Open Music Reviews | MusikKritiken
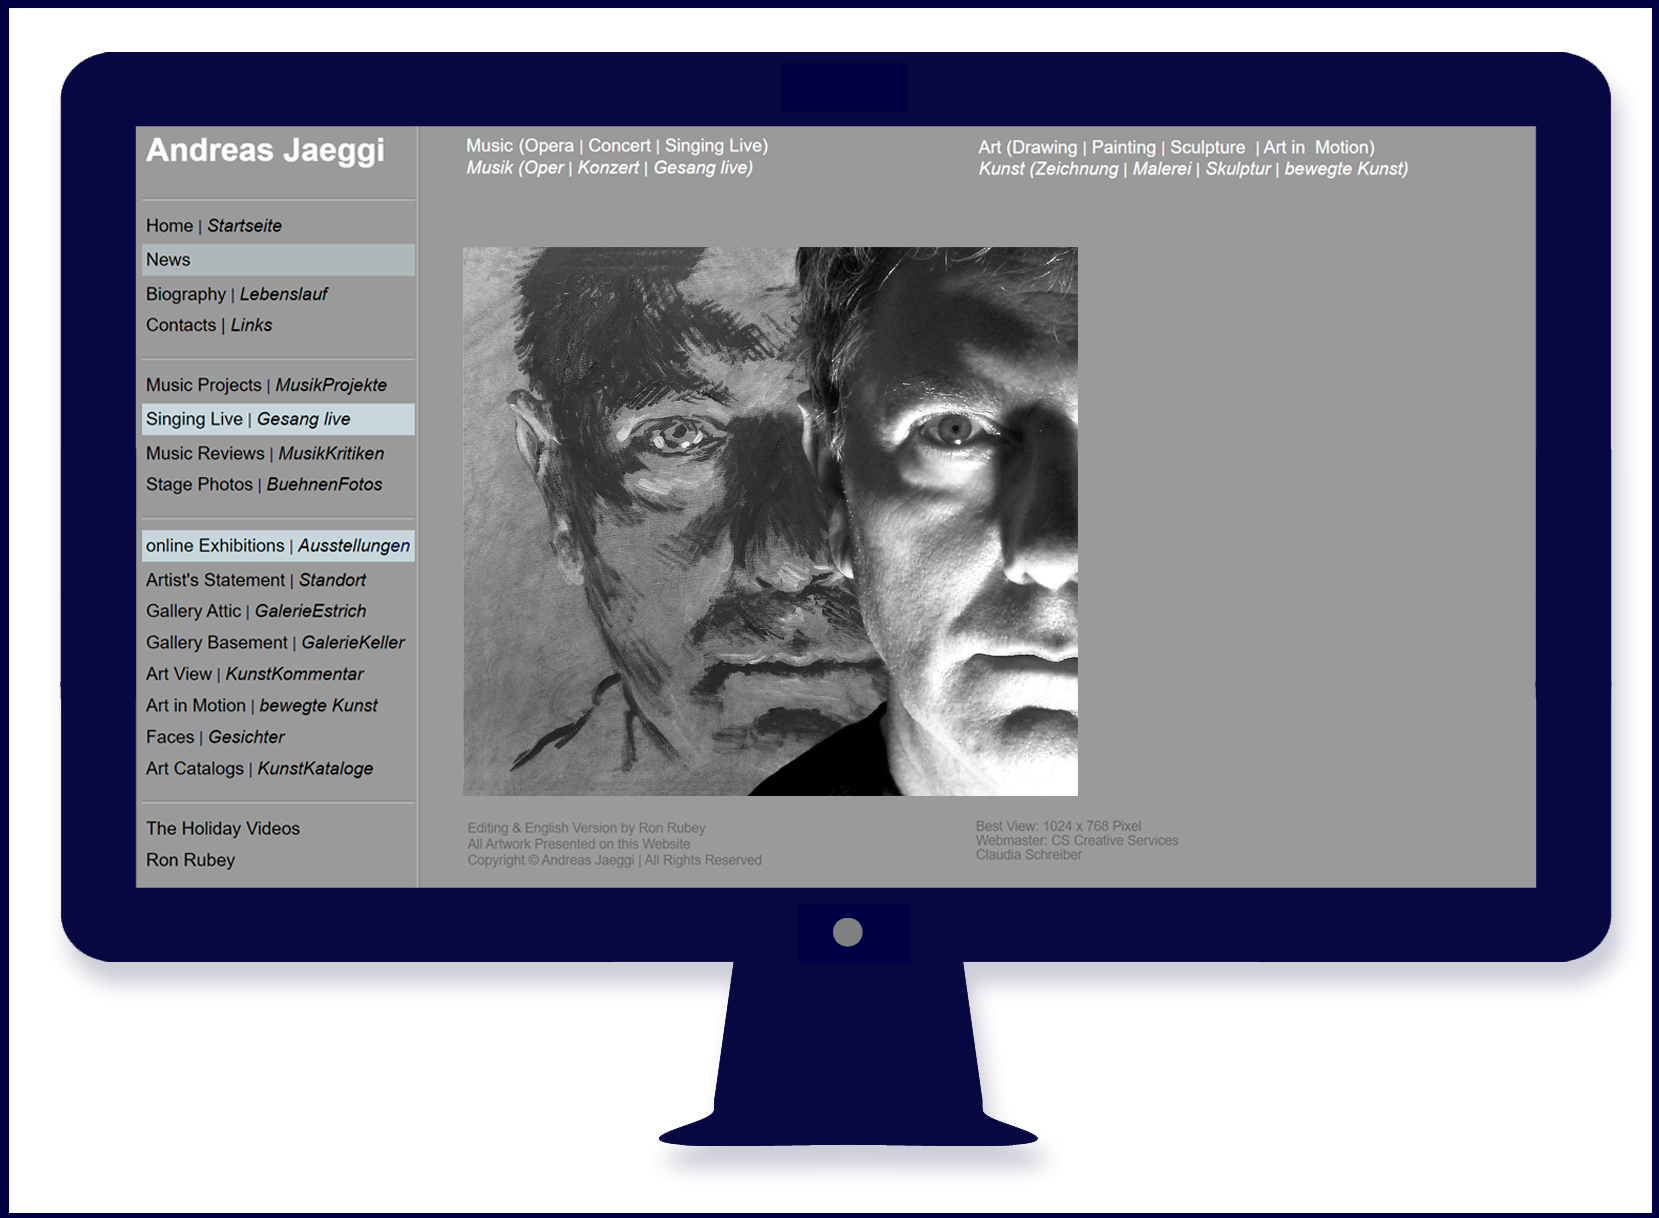Image resolution: width=1659 pixels, height=1218 pixels. point(265,453)
